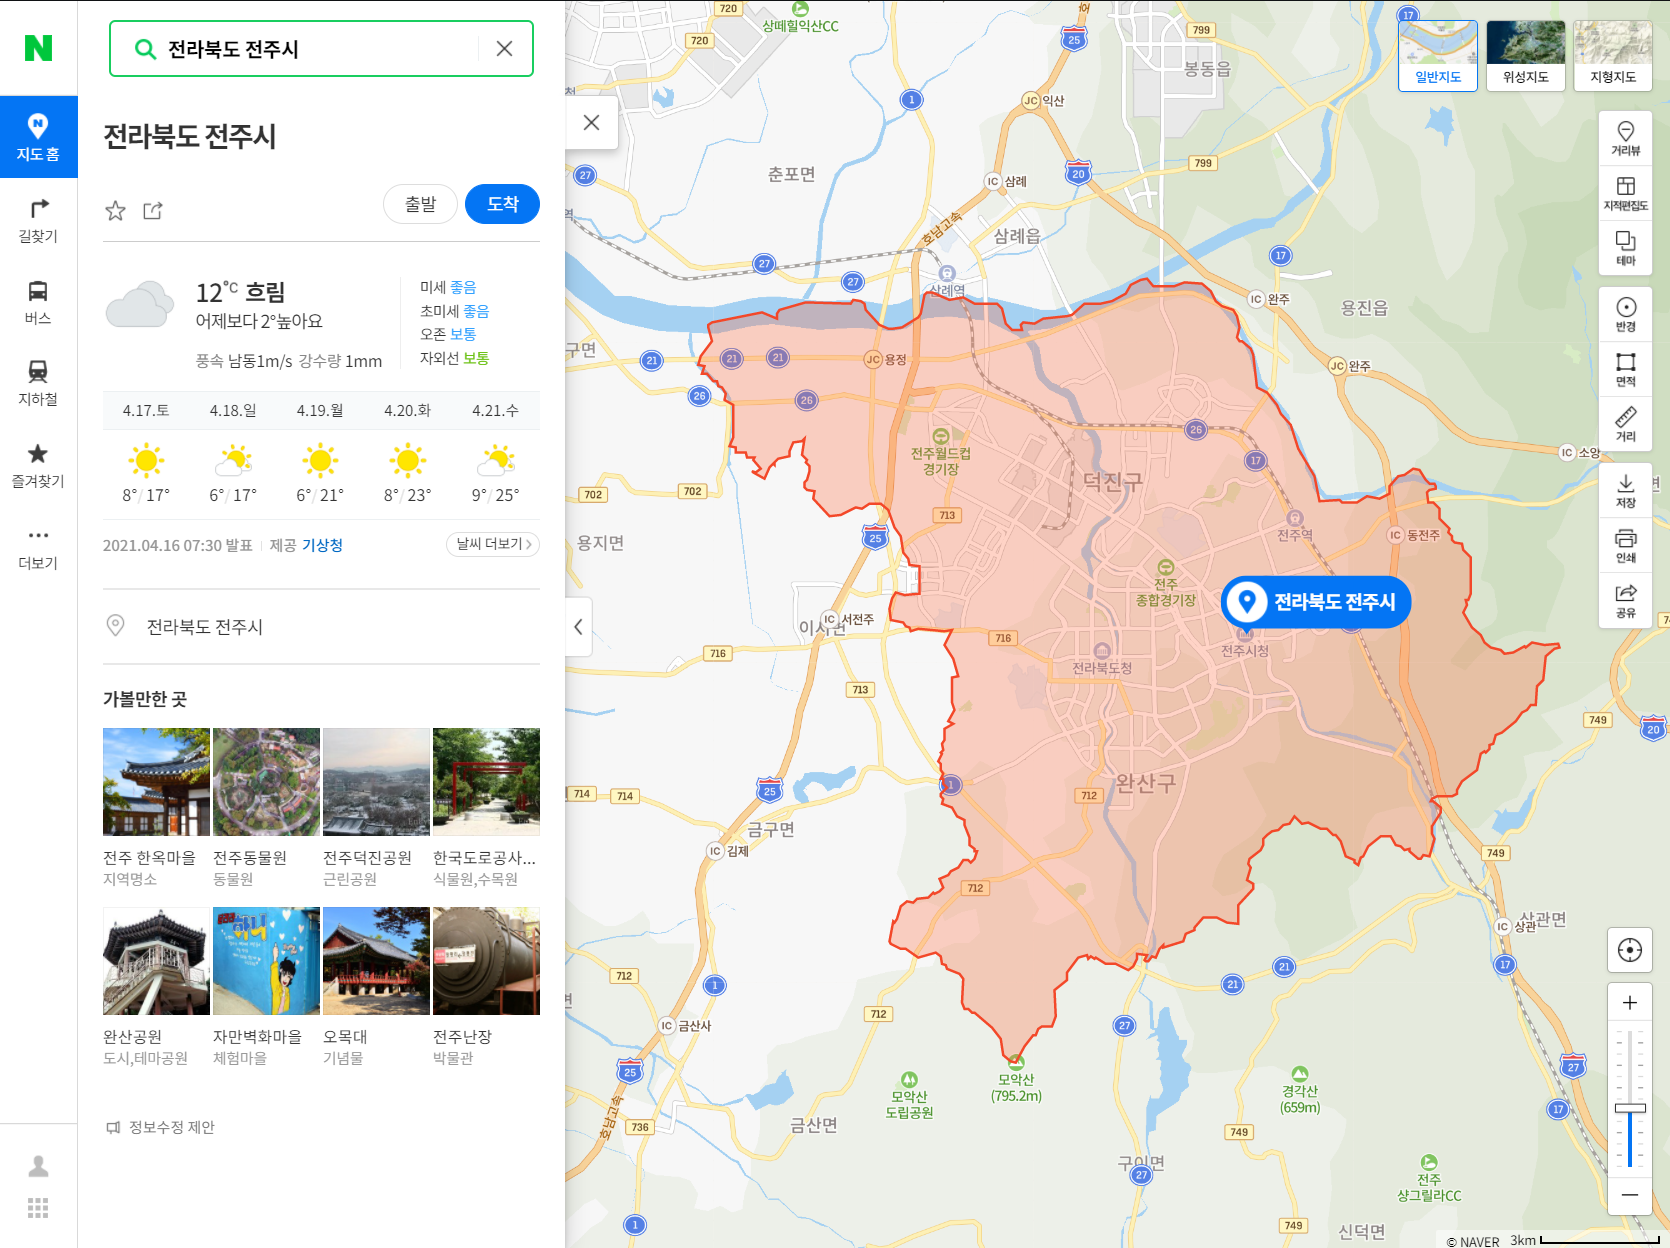Open the 오목대 photo thumbnail
Image resolution: width=1670 pixels, height=1248 pixels.
click(x=376, y=961)
